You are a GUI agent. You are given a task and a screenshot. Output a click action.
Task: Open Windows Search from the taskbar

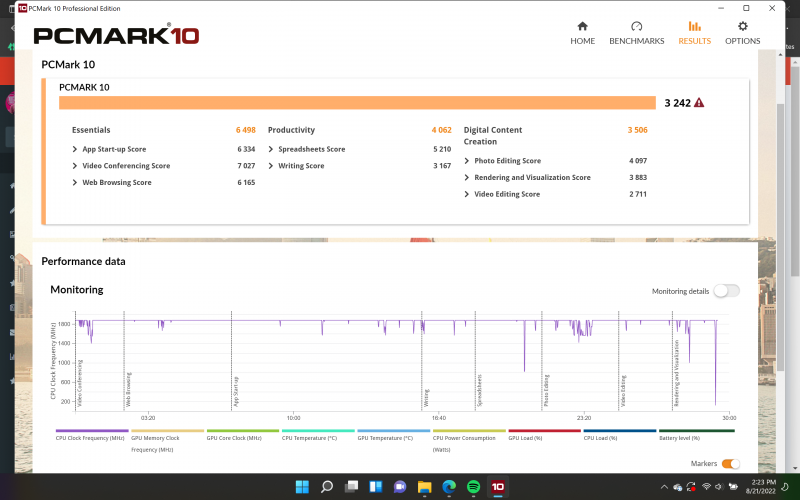(x=327, y=487)
